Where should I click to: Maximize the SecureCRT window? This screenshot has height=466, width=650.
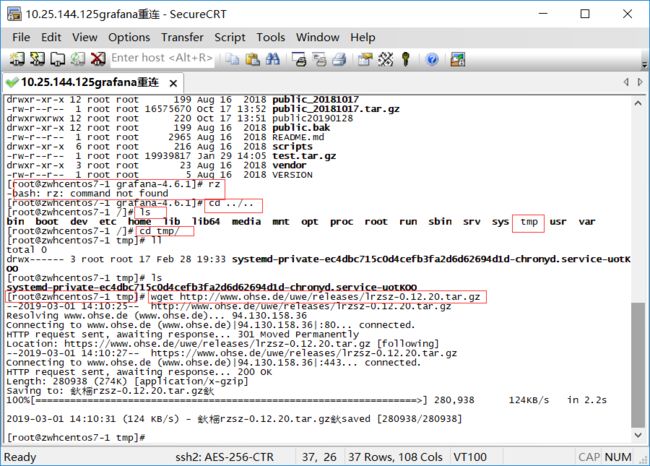(x=585, y=14)
